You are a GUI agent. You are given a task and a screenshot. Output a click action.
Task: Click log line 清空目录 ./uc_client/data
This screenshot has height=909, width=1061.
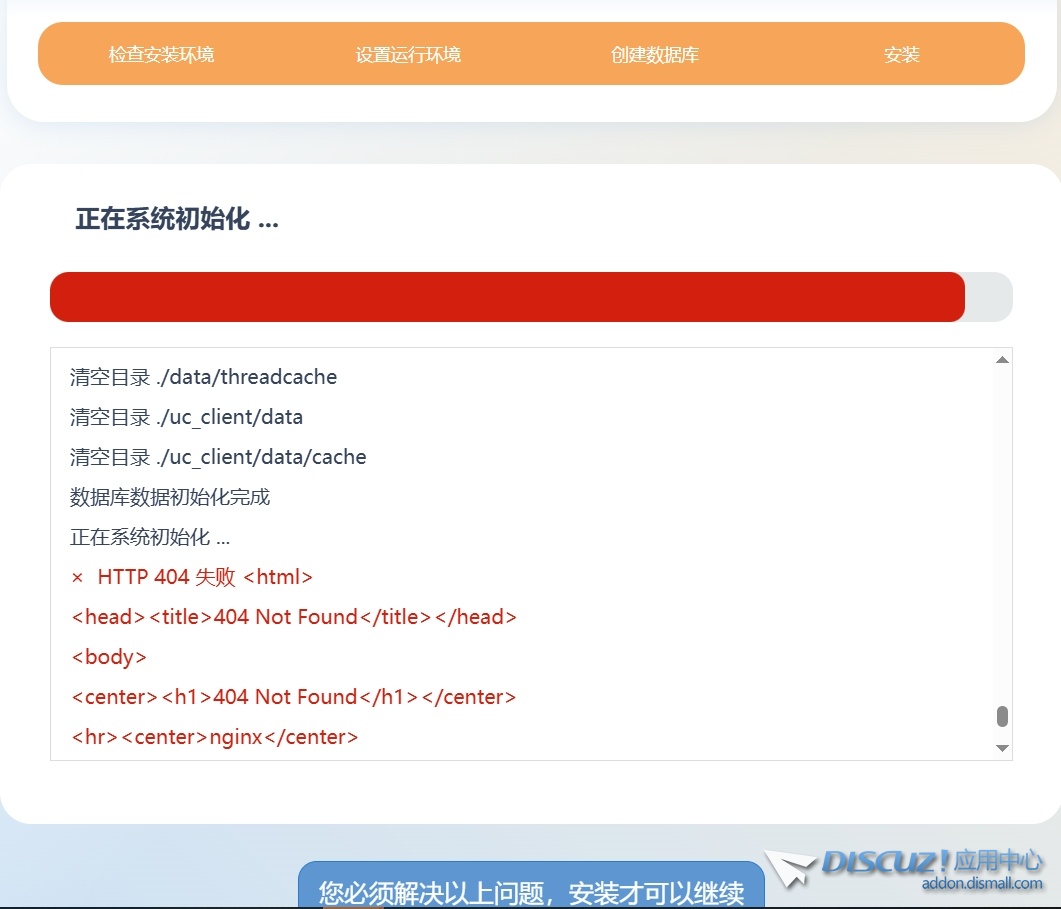(186, 417)
